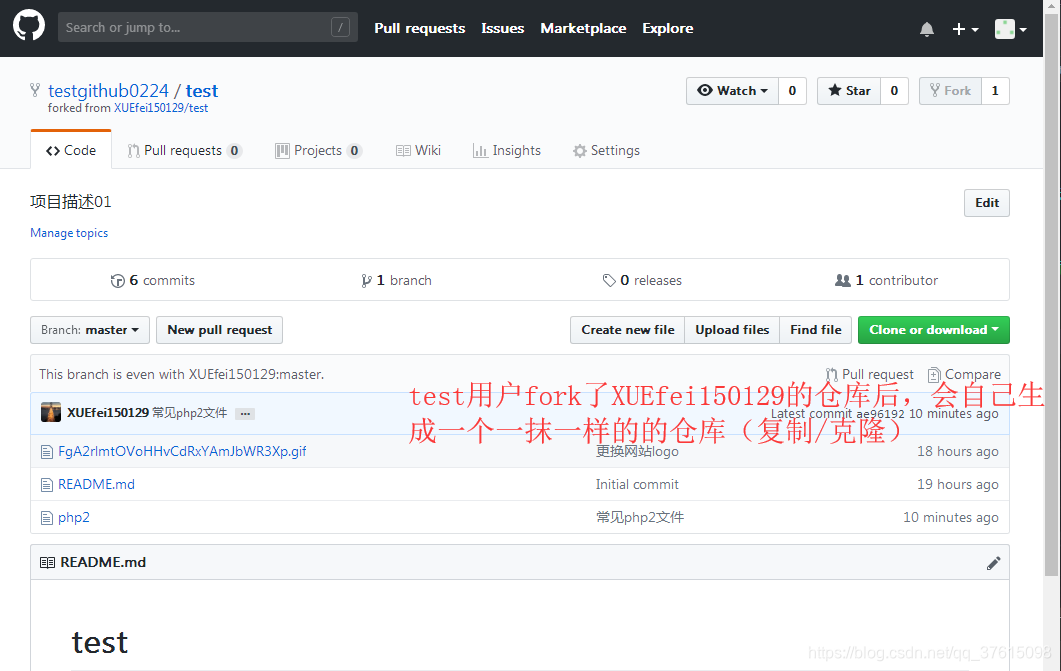Image resolution: width=1061 pixels, height=671 pixels.
Task: Star this repository
Action: (x=848, y=90)
